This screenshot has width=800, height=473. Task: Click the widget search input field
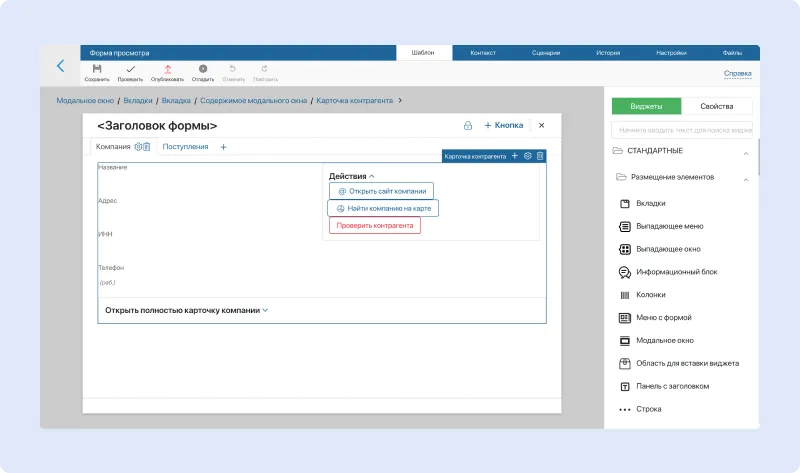tap(682, 130)
